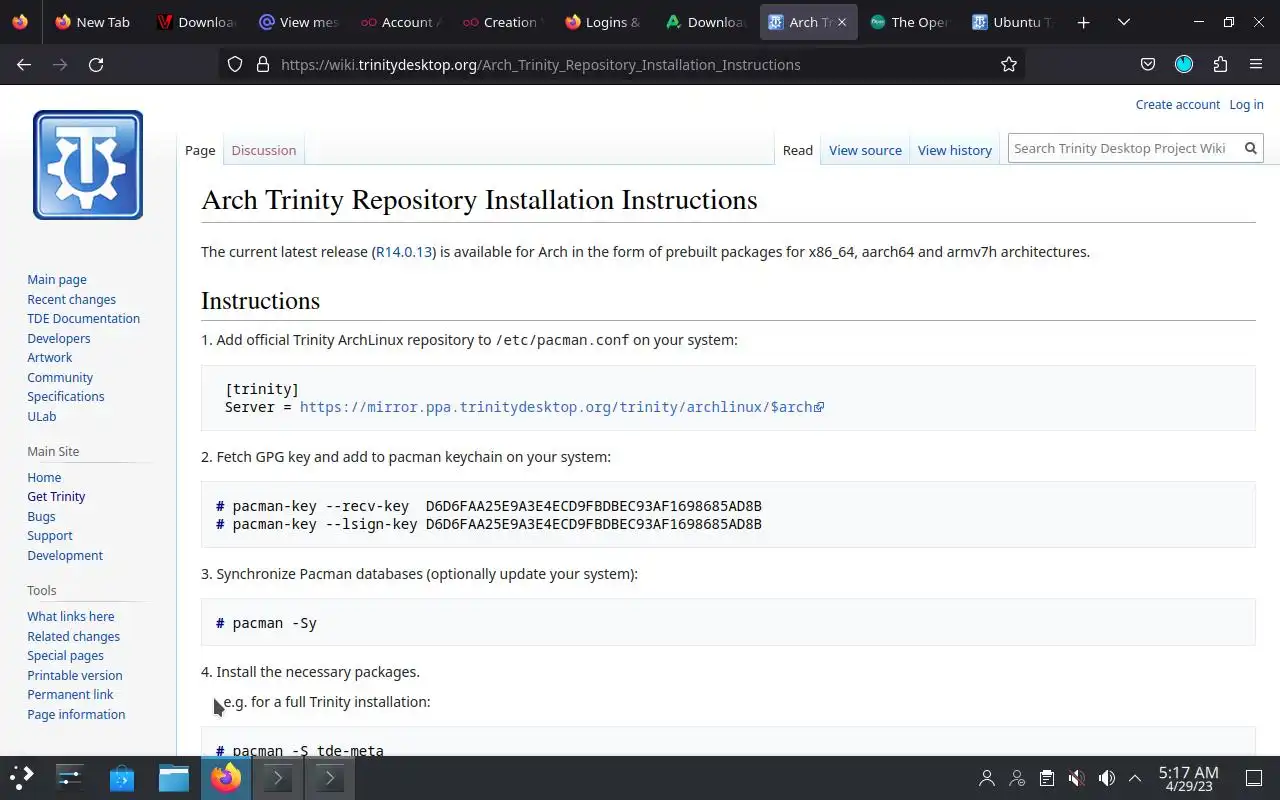Click the Create account link
The image size is (1280, 800).
1177,104
